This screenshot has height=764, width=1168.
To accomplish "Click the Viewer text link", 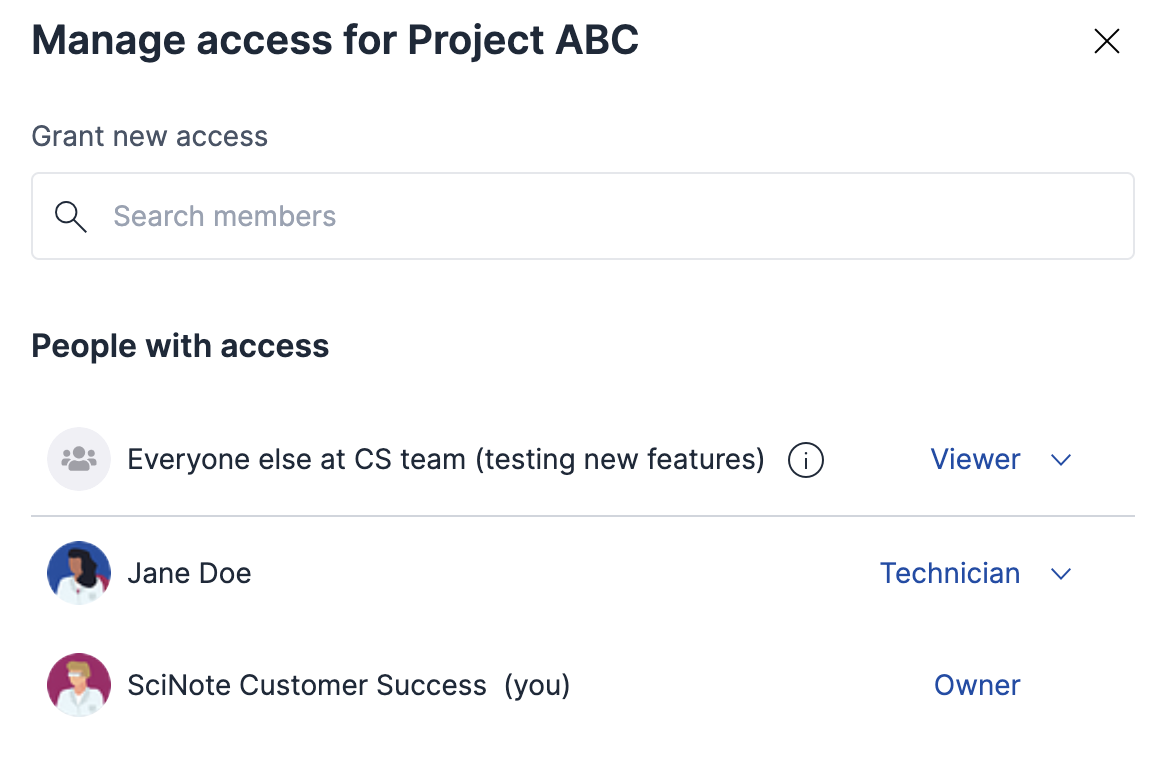I will click(x=975, y=459).
